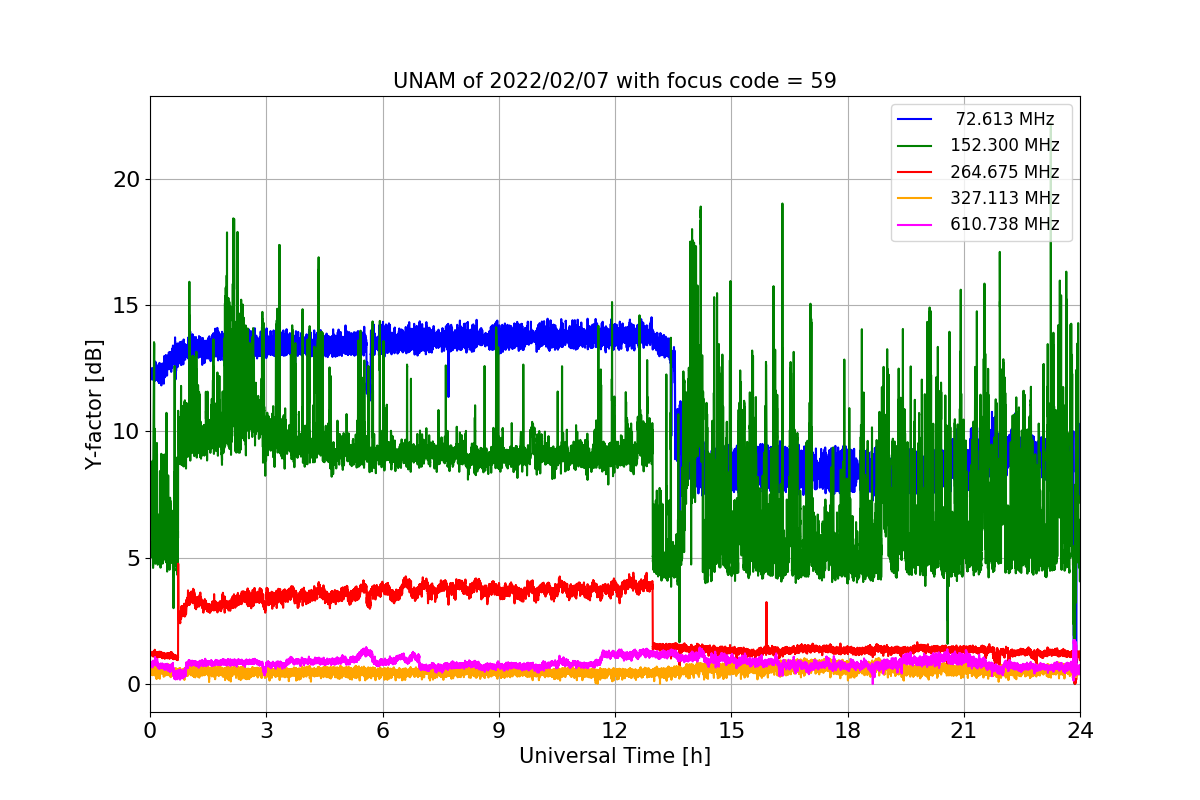Click the x-axis tick label 24
Image resolution: width=1200 pixels, height=800 pixels.
point(1080,730)
